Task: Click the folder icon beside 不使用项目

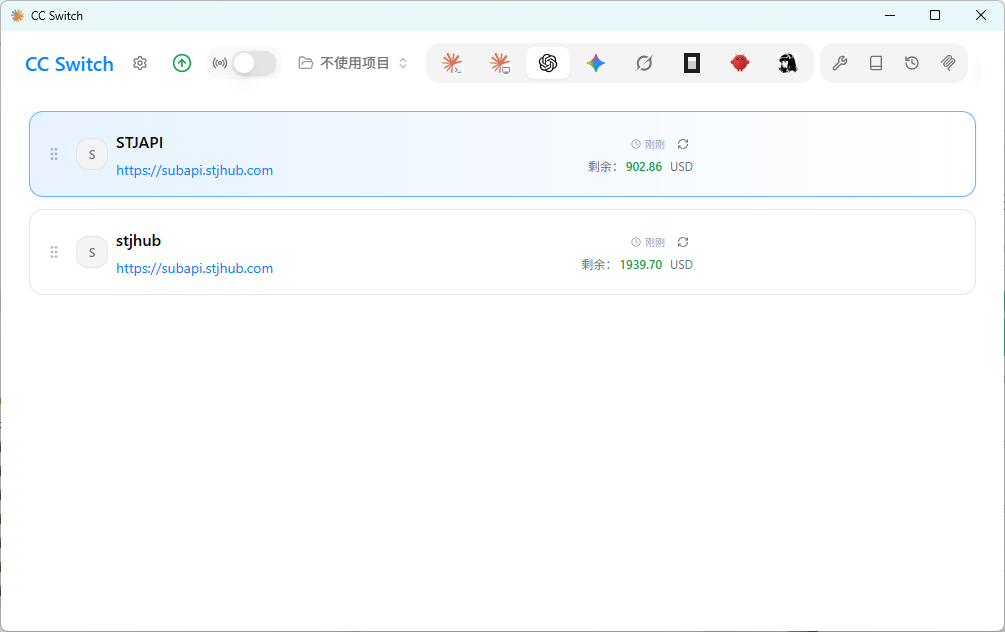Action: (x=306, y=63)
